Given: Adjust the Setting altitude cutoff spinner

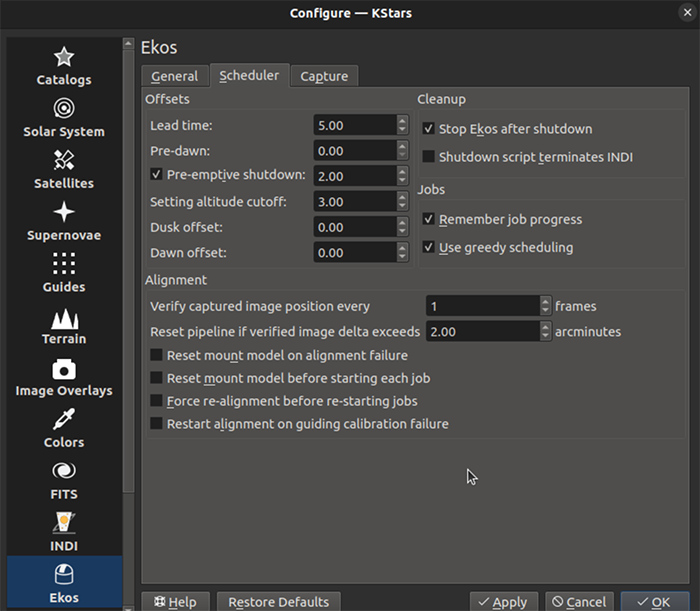Looking at the screenshot, I should (x=402, y=202).
